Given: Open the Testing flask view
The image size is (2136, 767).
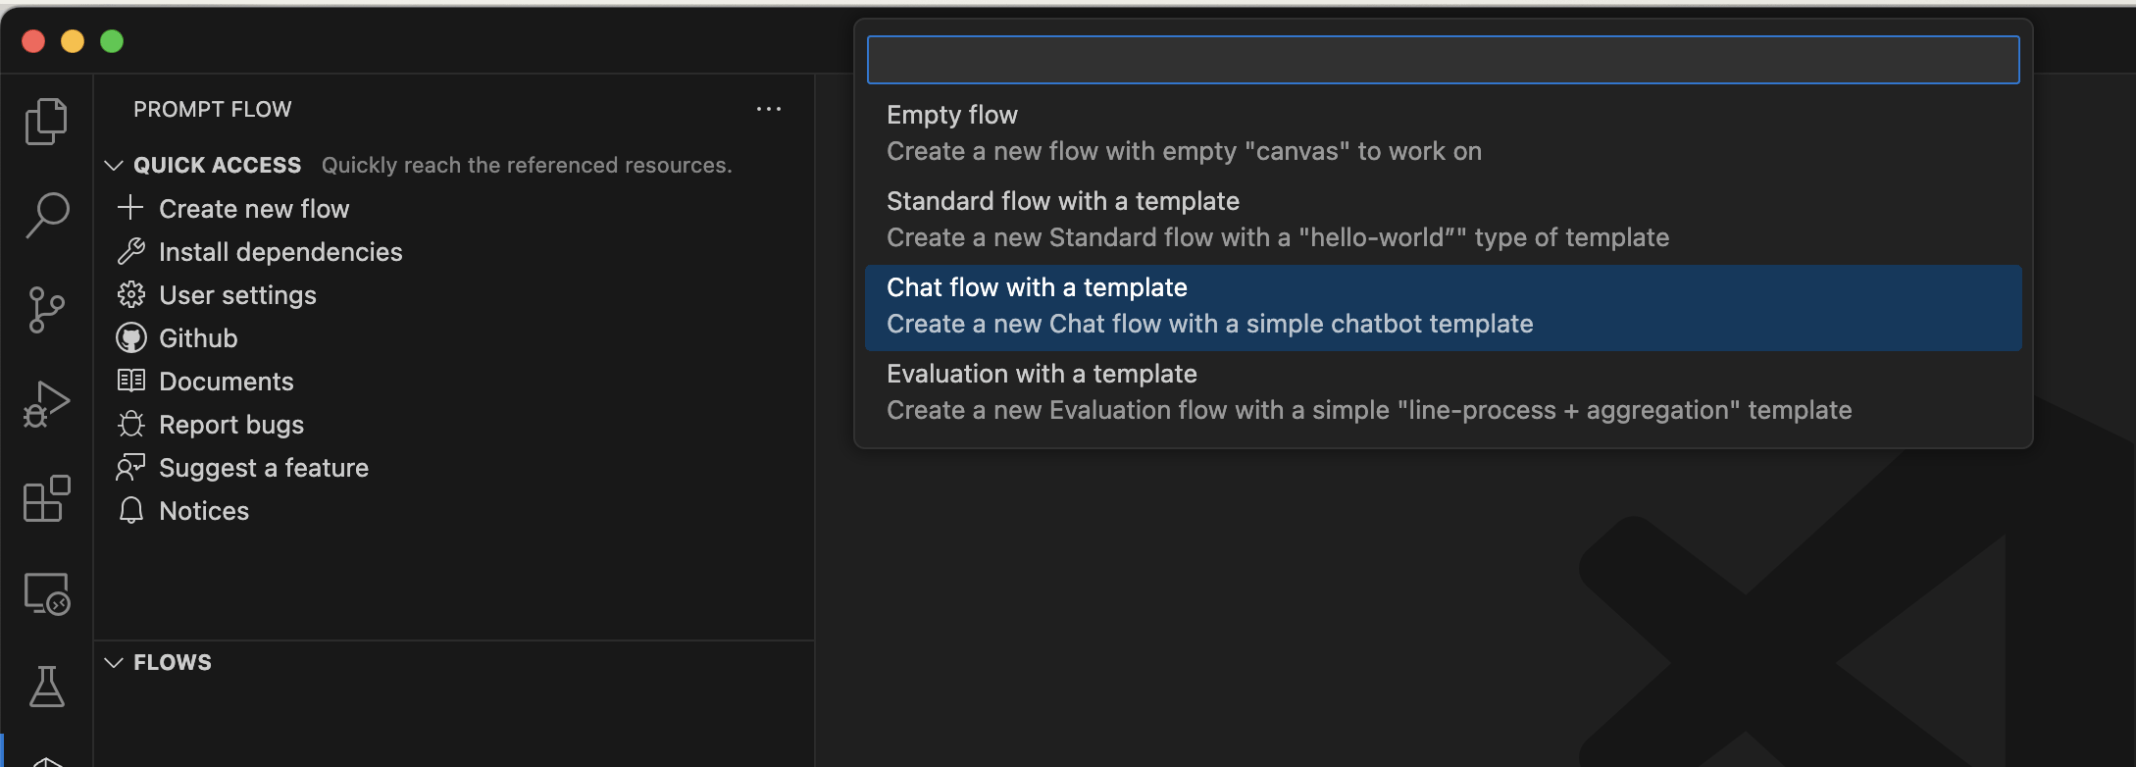Looking at the screenshot, I should tap(46, 687).
